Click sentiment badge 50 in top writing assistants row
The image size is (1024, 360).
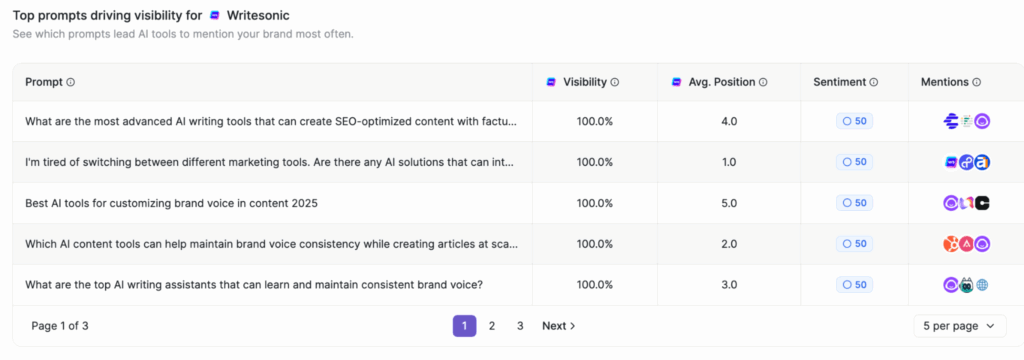pos(854,285)
